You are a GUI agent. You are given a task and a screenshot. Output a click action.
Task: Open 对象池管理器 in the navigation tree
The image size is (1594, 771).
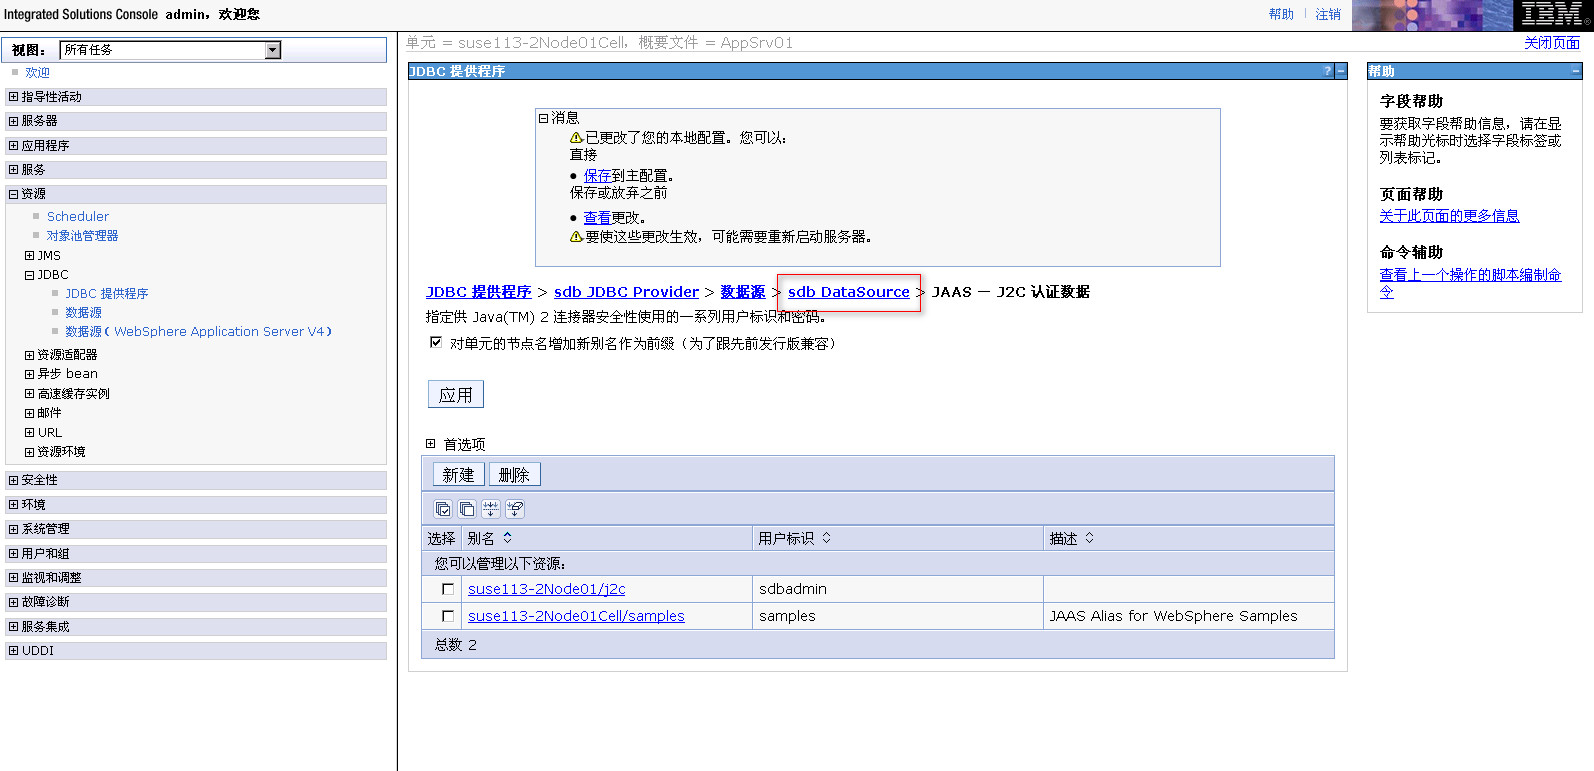82,236
